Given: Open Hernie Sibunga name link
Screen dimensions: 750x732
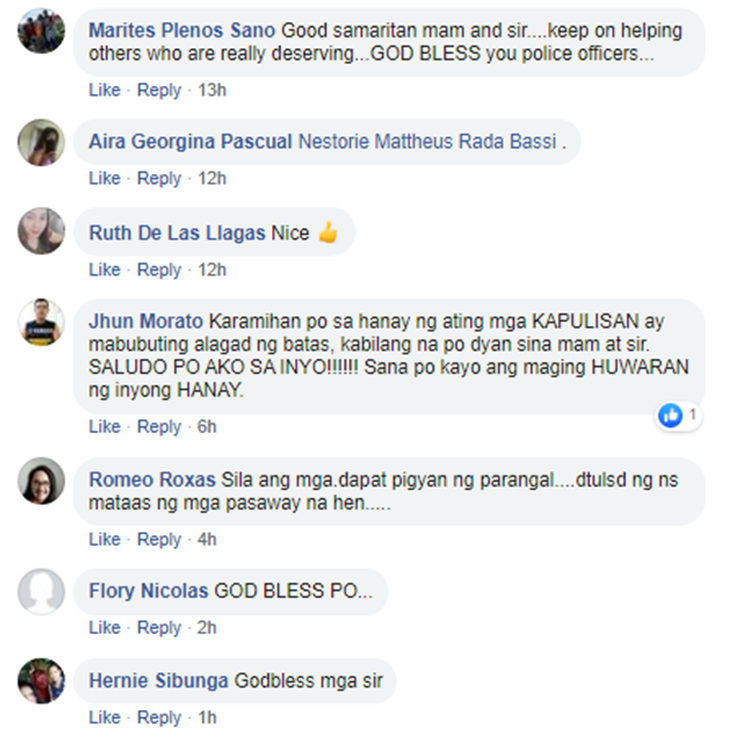Looking at the screenshot, I should (159, 681).
